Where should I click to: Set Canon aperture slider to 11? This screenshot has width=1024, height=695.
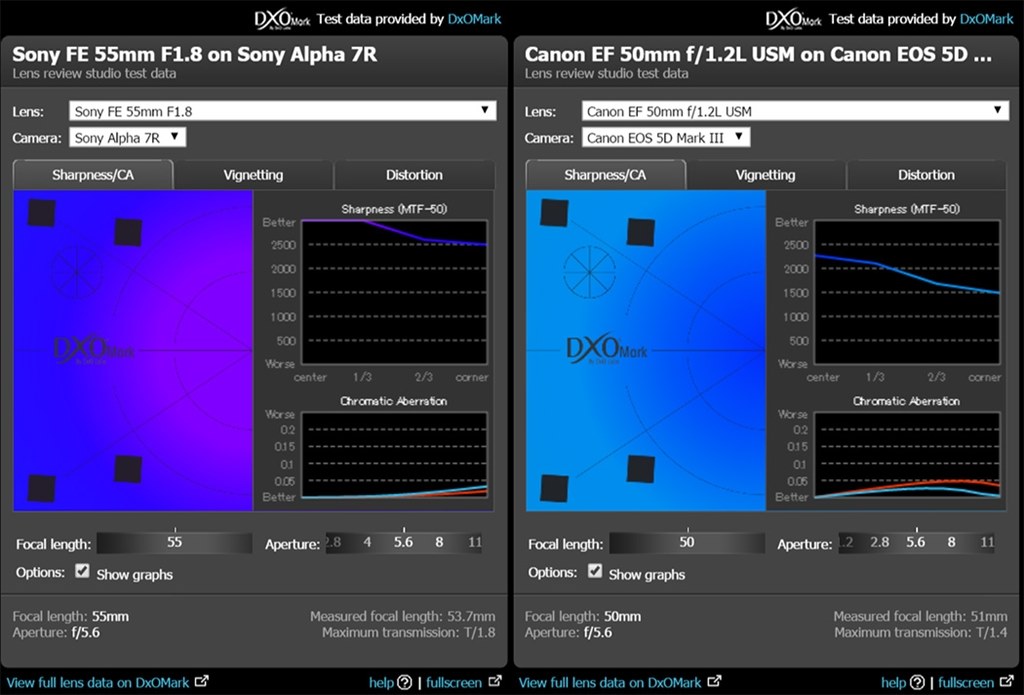click(x=987, y=542)
